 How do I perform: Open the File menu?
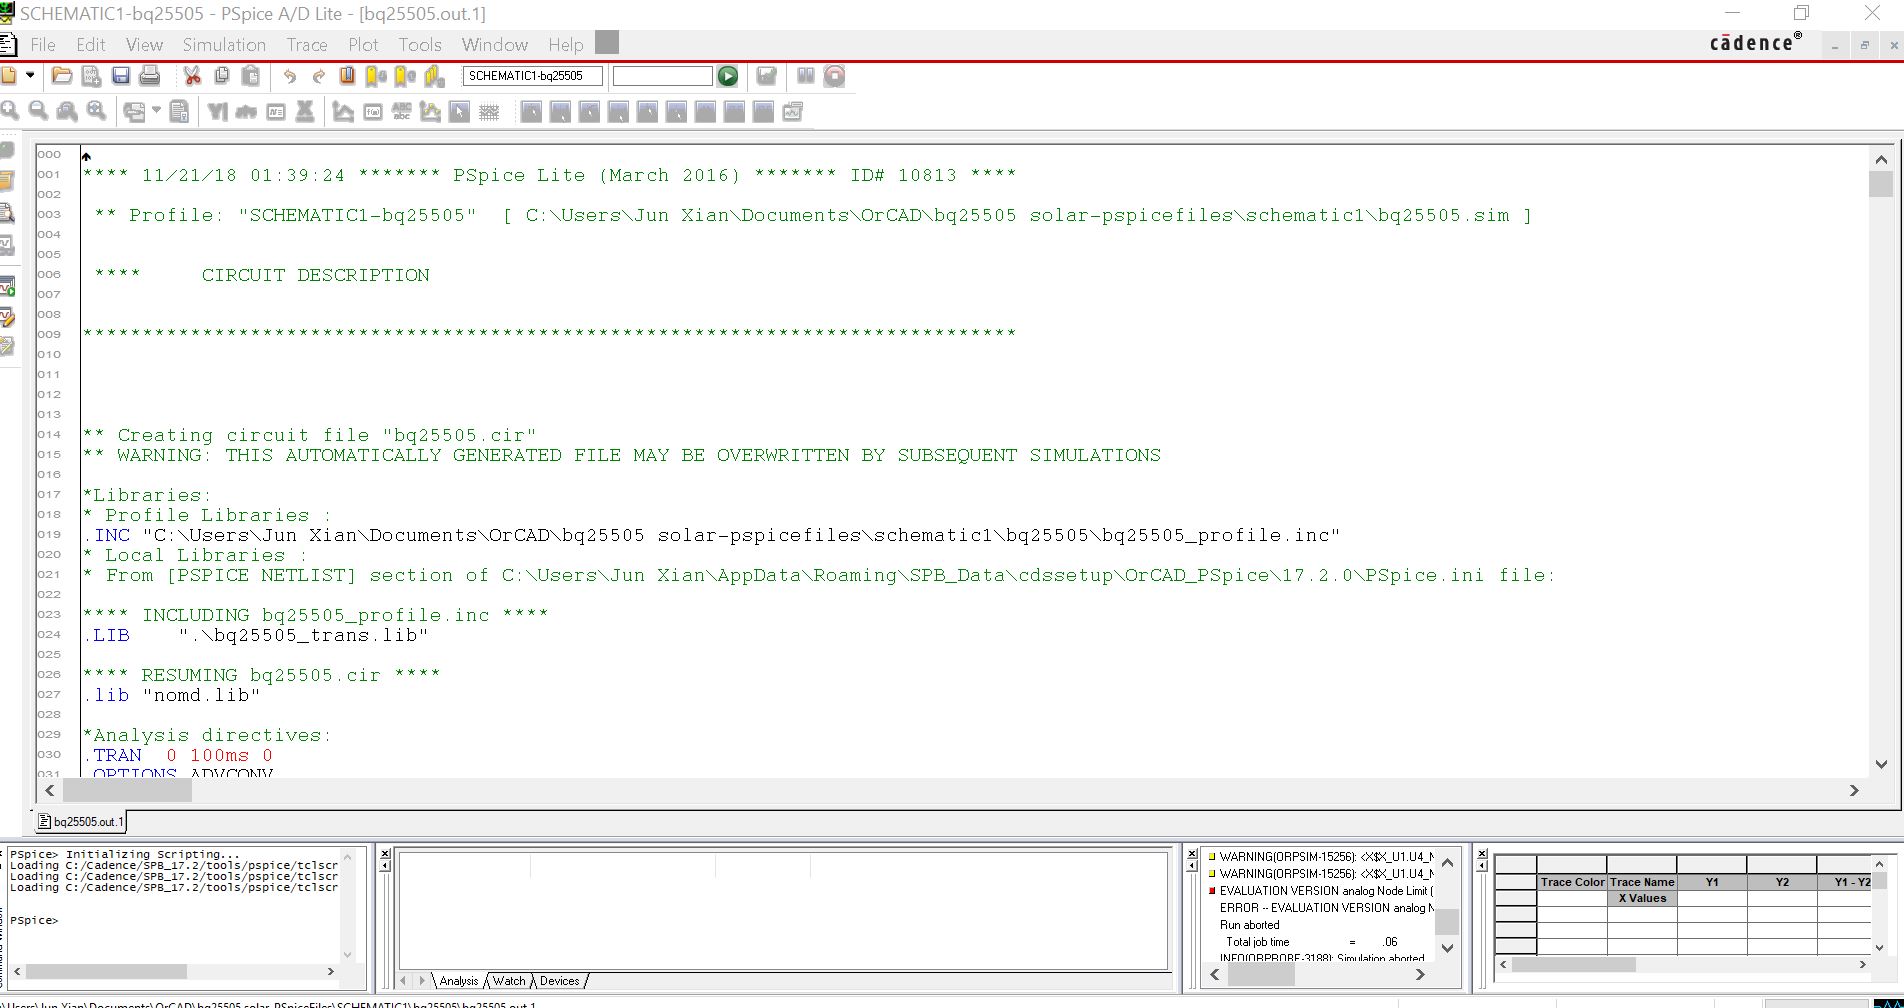[x=43, y=45]
